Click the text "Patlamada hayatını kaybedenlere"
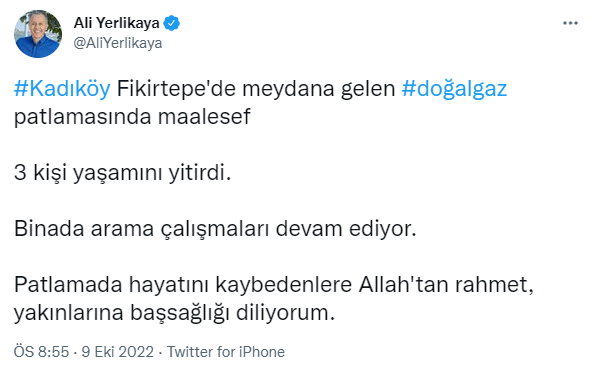The width and height of the screenshot is (592, 372). [x=183, y=285]
